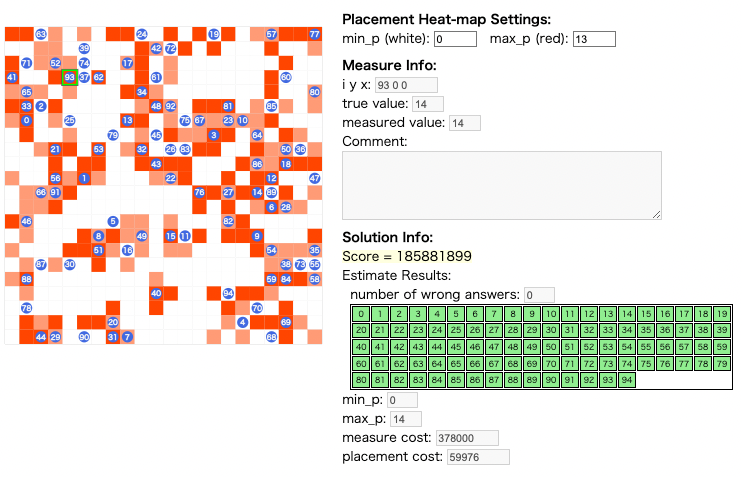This screenshot has width=742, height=477.
Task: Click the max_p (red) input field
Action: tap(594, 39)
